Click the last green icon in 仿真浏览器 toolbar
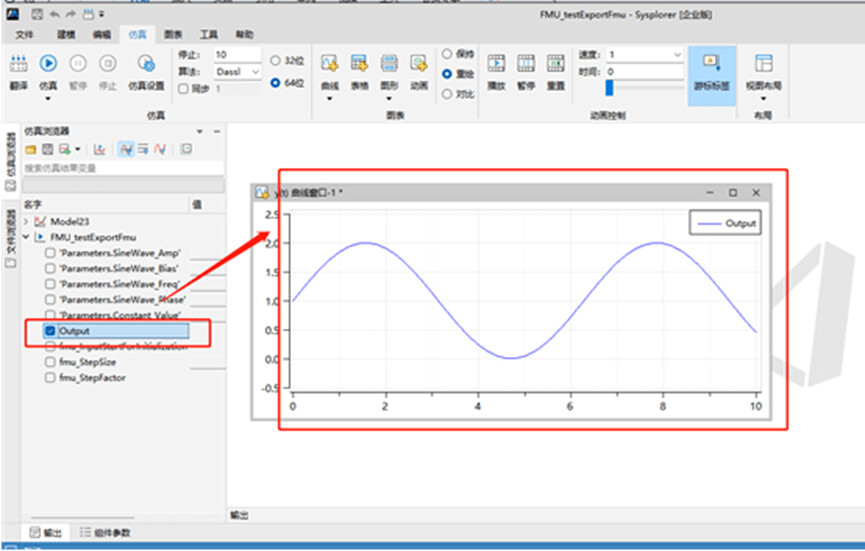This screenshot has height=551, width=865. 186,149
